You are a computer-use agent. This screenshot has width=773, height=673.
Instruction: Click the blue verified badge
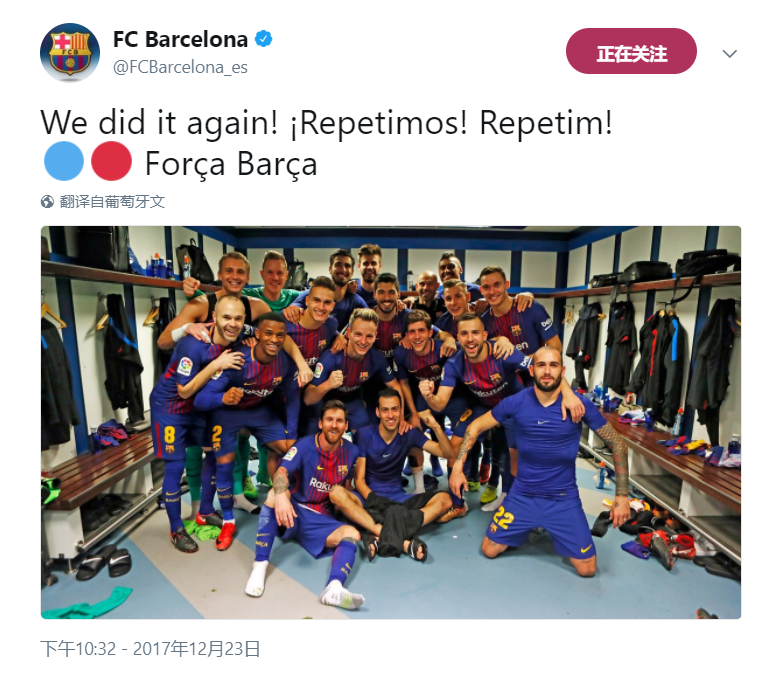click(263, 39)
